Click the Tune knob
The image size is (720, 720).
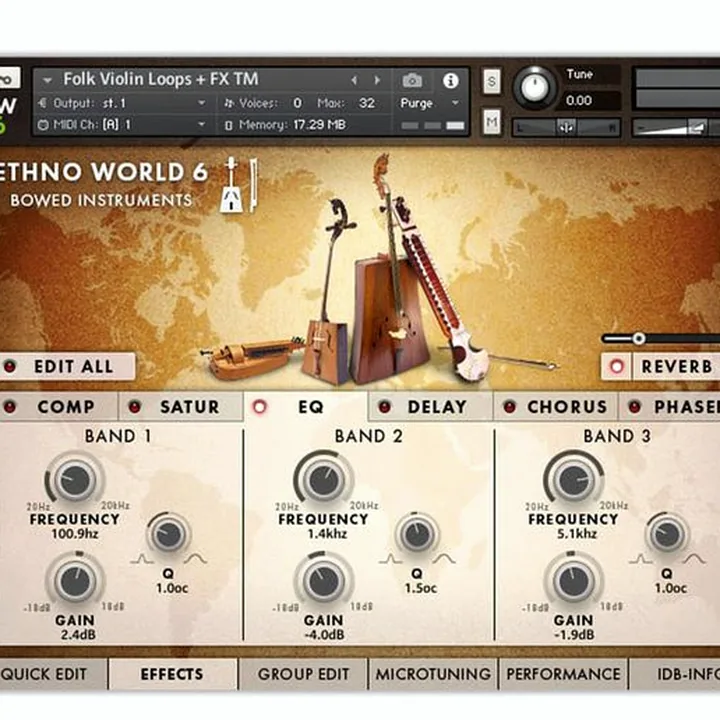[x=534, y=87]
